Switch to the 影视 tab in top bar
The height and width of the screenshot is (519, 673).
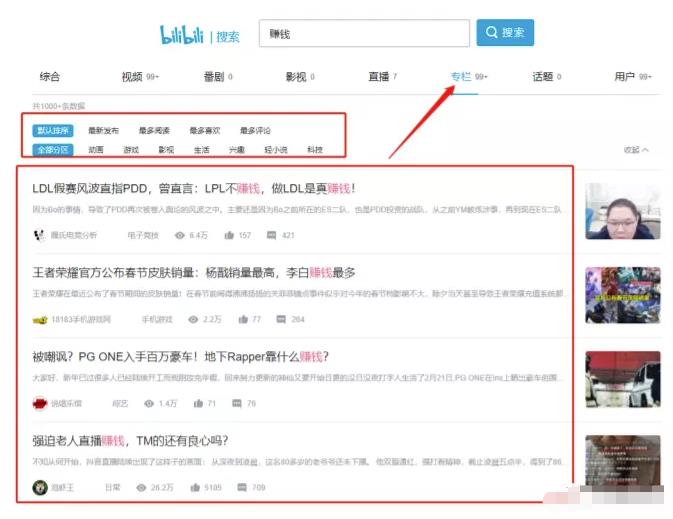pyautogui.click(x=300, y=77)
